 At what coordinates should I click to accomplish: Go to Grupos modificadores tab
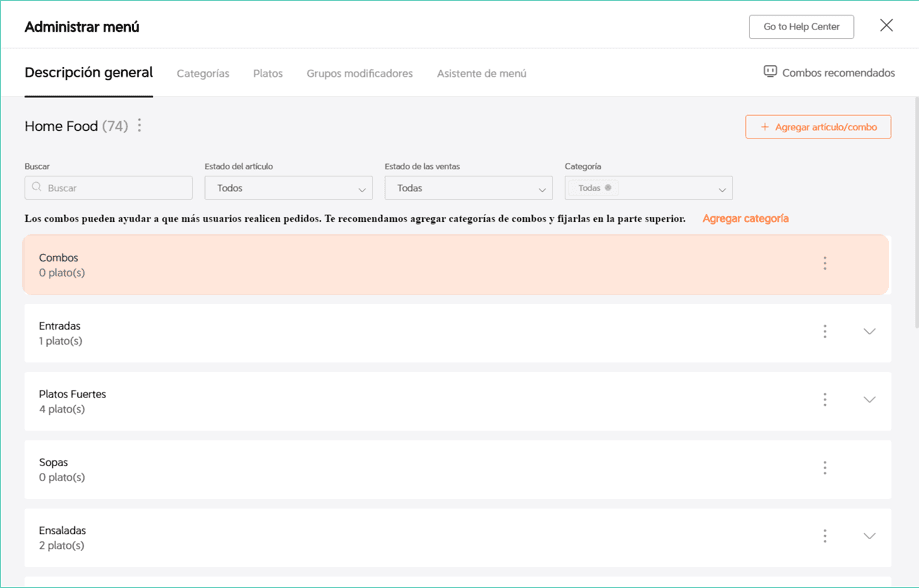359,73
